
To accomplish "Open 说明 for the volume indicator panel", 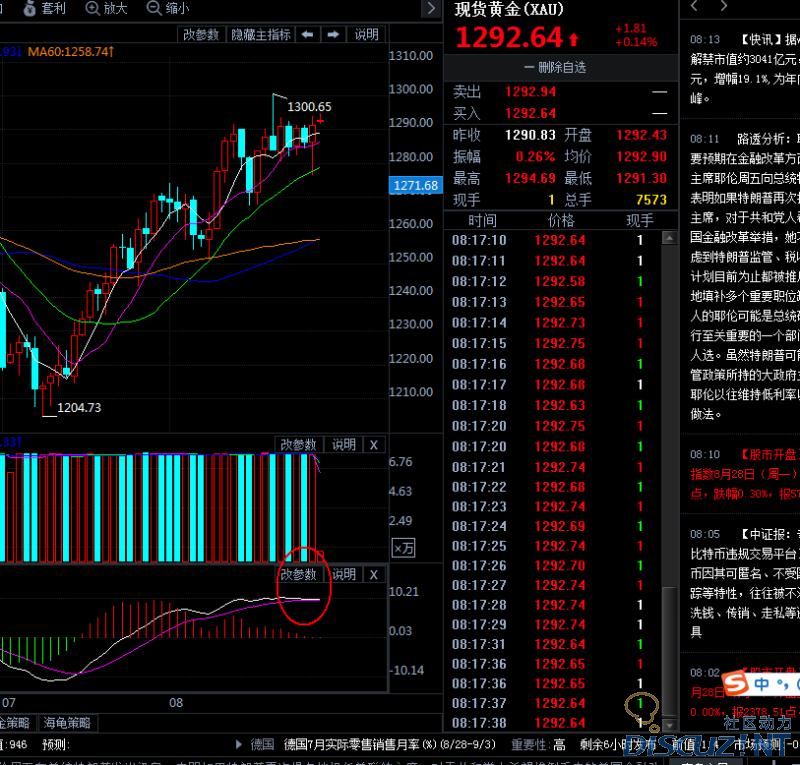I will [x=344, y=444].
